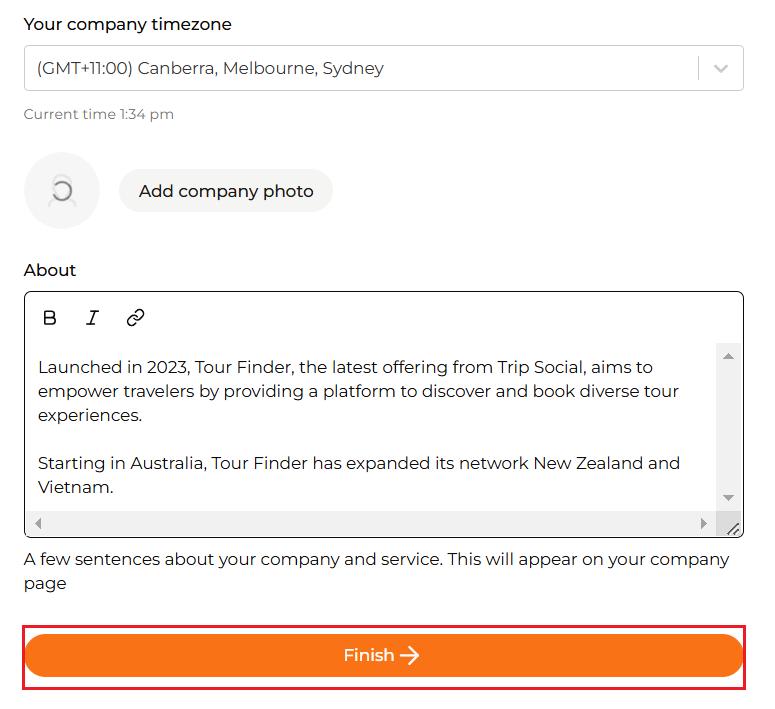
Task: Click the 'Your company timezone' label
Action: pos(128,24)
